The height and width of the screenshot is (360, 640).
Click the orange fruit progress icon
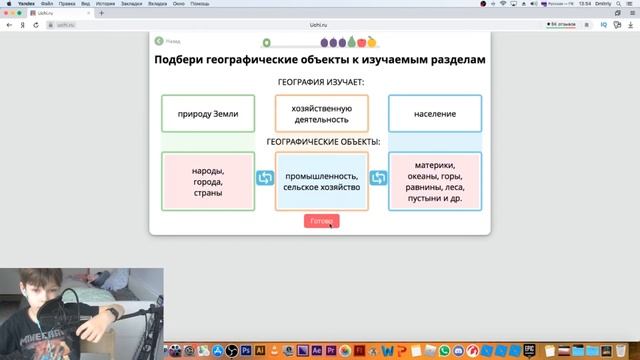click(371, 41)
